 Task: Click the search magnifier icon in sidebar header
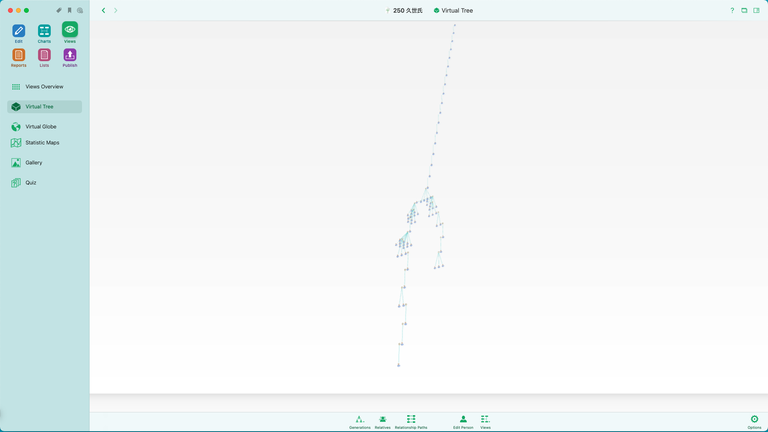pyautogui.click(x=80, y=10)
